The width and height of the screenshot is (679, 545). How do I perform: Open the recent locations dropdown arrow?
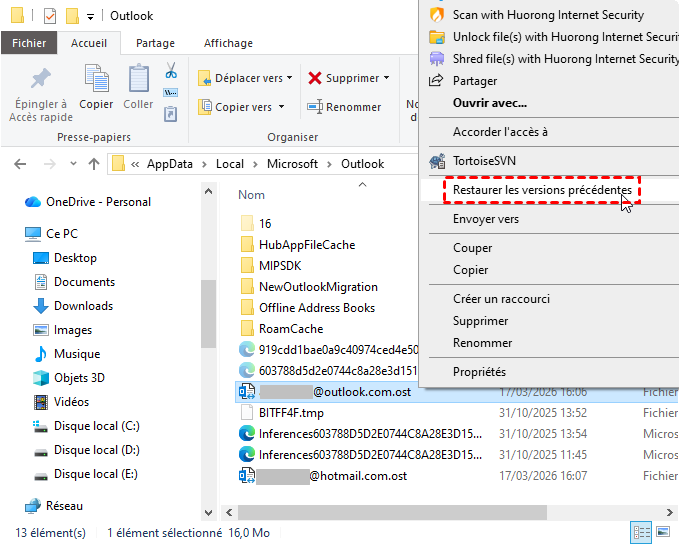pos(73,164)
